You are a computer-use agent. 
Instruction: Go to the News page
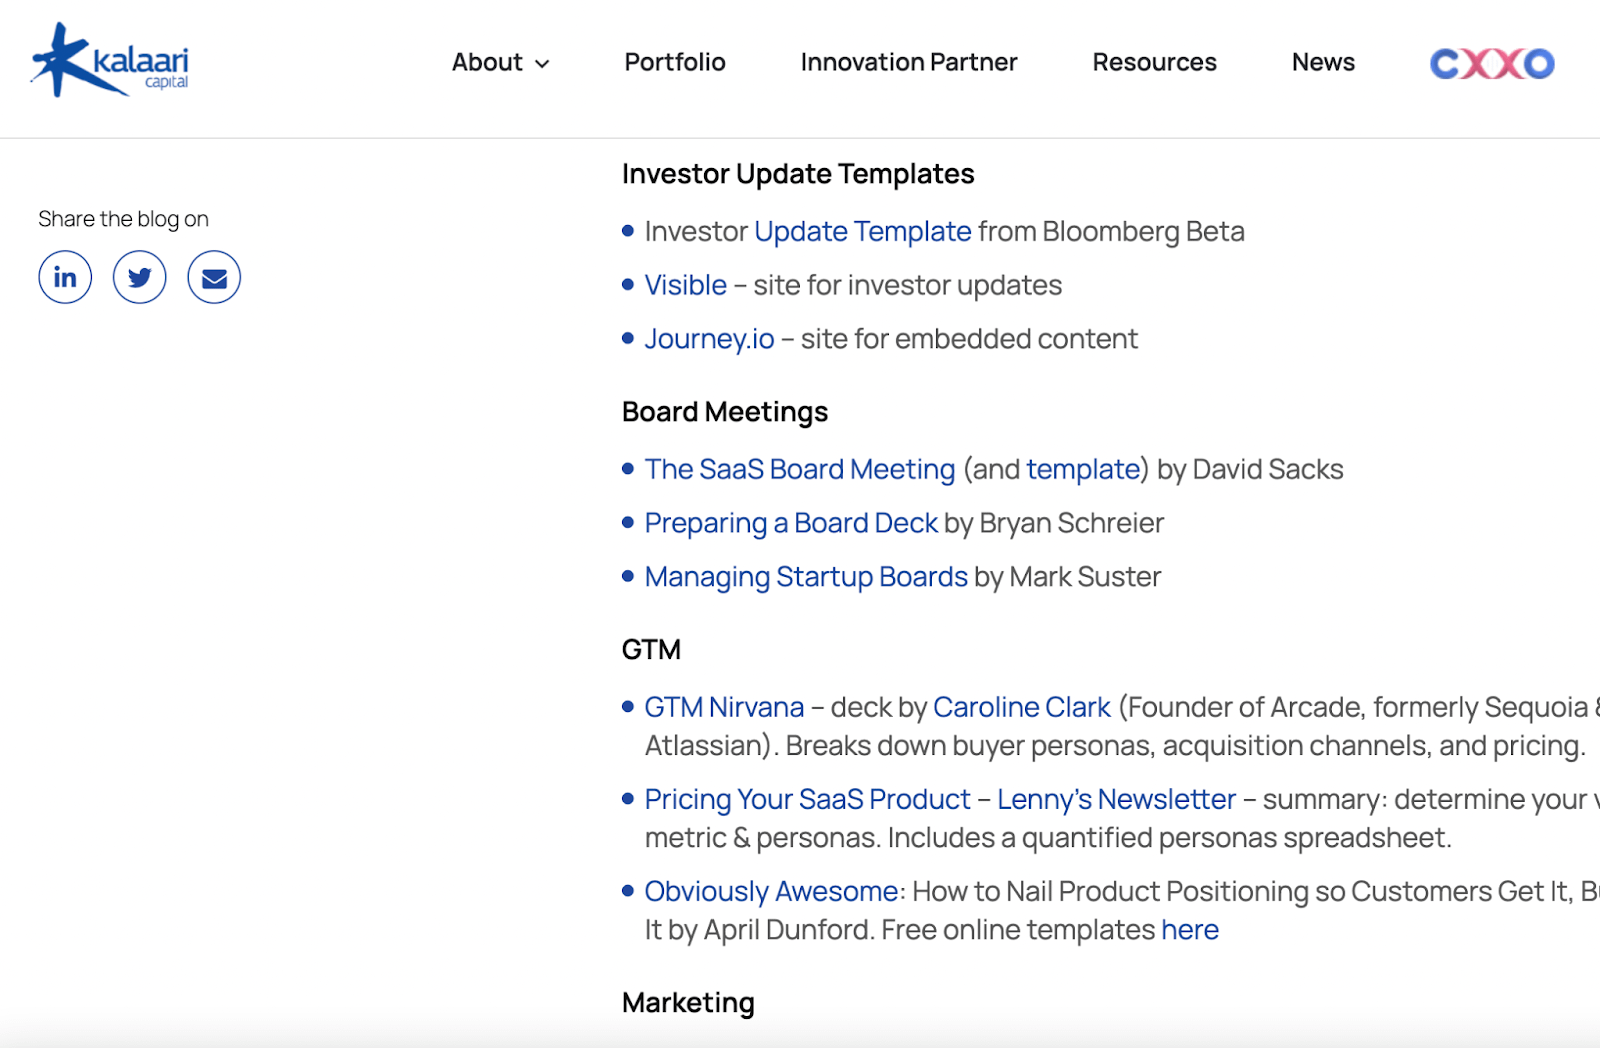pos(1323,62)
